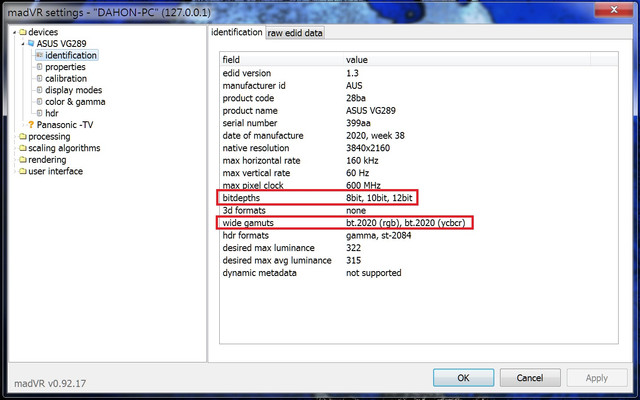640x400 pixels.
Task: Select the hdr formats row
Action: [x=419, y=235]
